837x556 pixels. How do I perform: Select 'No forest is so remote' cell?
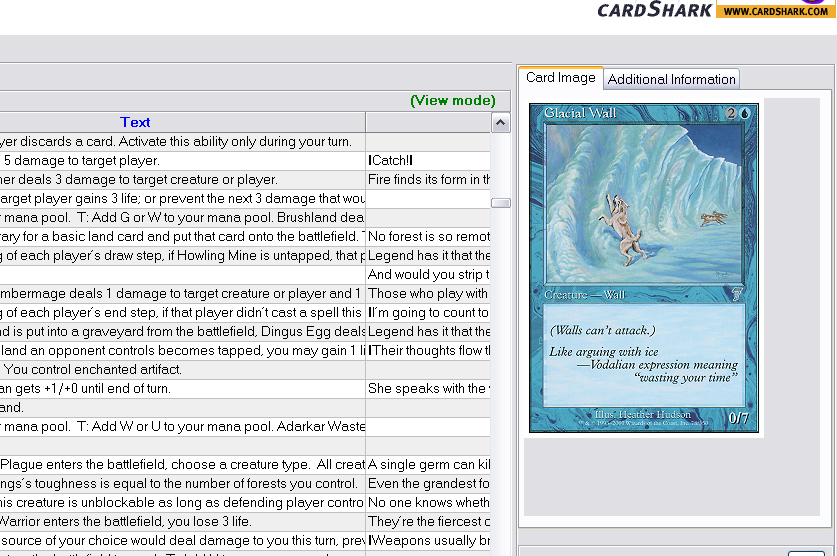428,236
